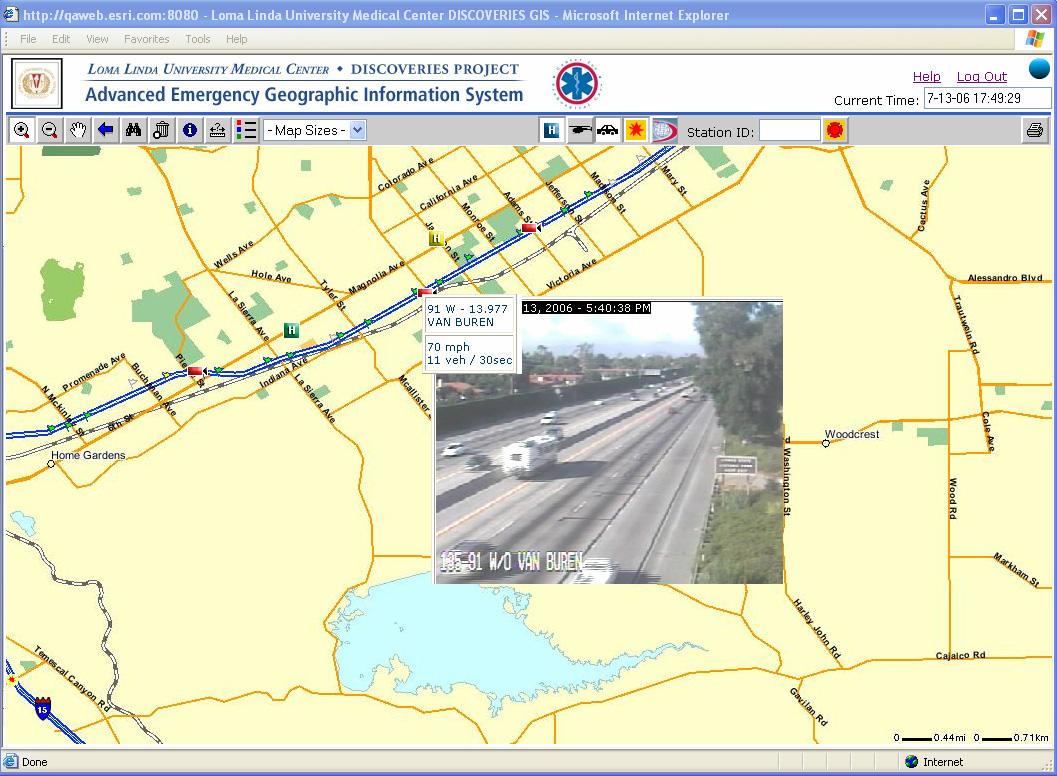Print the map with printer icon

(x=1034, y=130)
